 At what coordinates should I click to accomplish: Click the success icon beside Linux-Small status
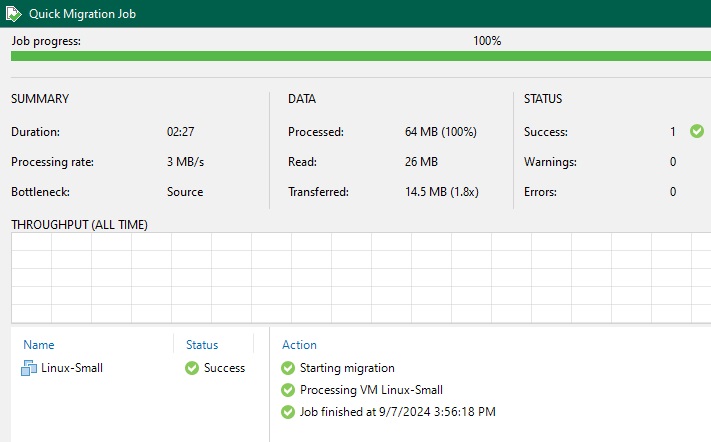point(192,368)
